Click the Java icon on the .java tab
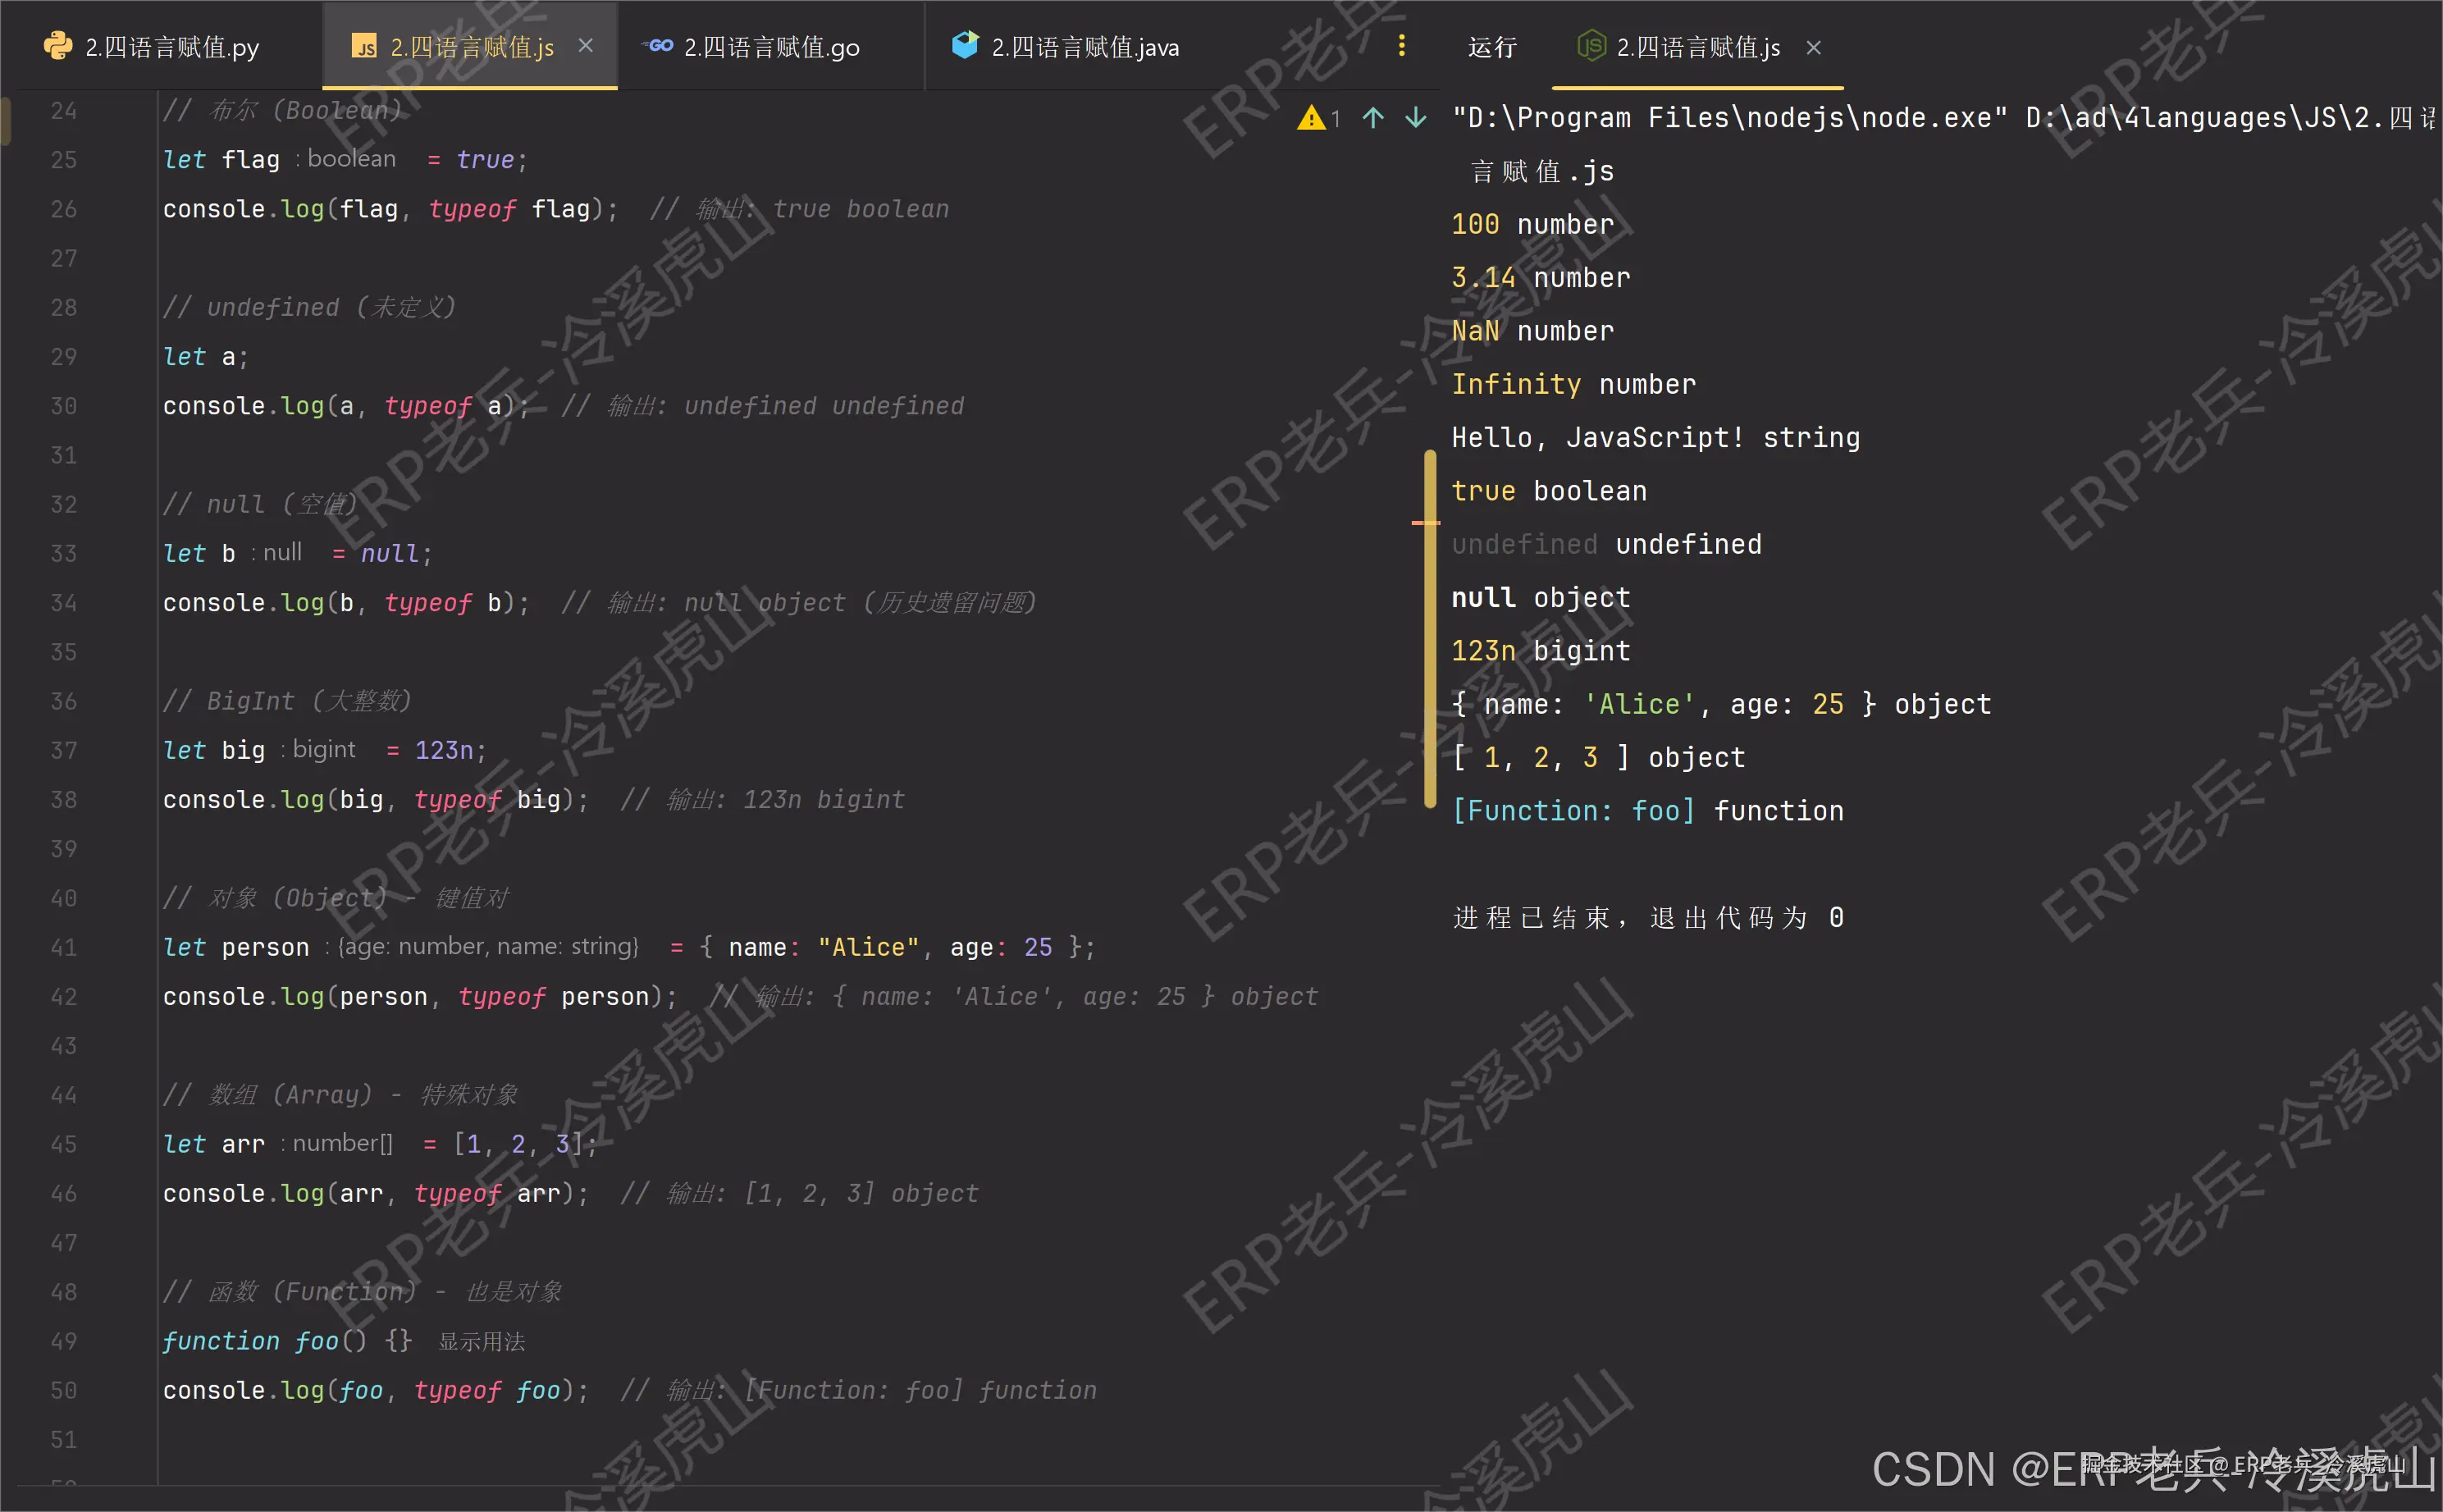This screenshot has width=2443, height=1512. click(x=965, y=46)
